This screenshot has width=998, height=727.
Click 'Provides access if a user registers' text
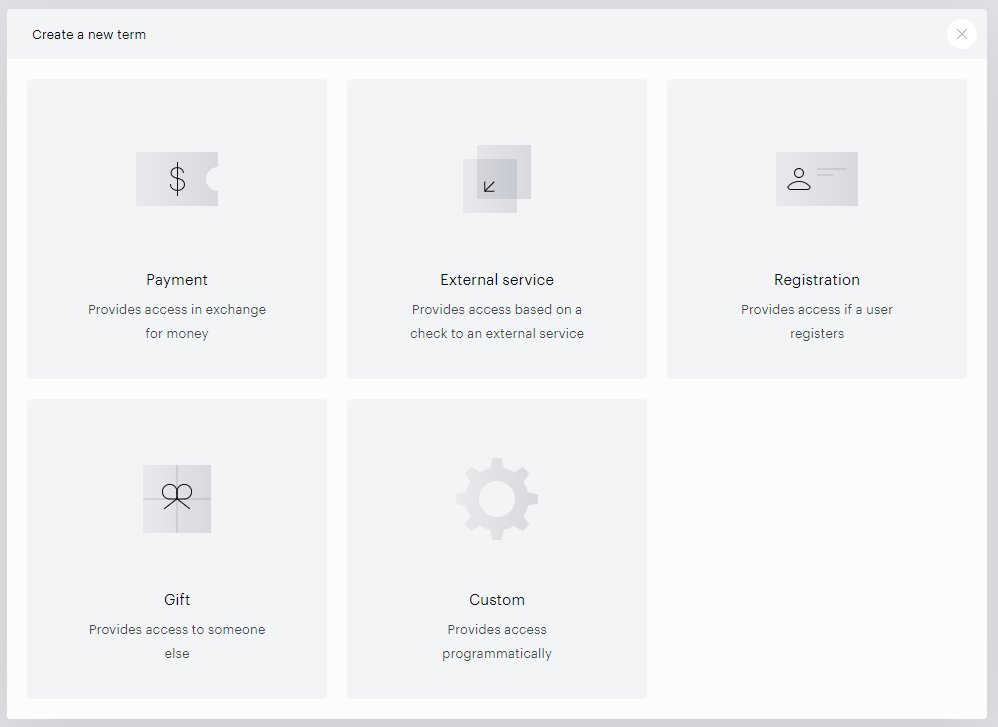817,321
